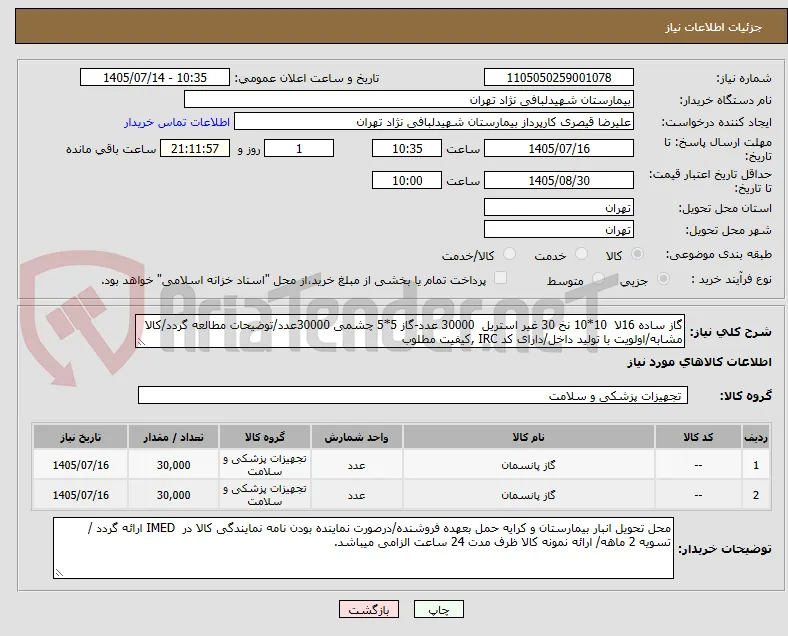Click the buyer notes text area
The width and height of the screenshot is (788, 636).
(x=363, y=548)
